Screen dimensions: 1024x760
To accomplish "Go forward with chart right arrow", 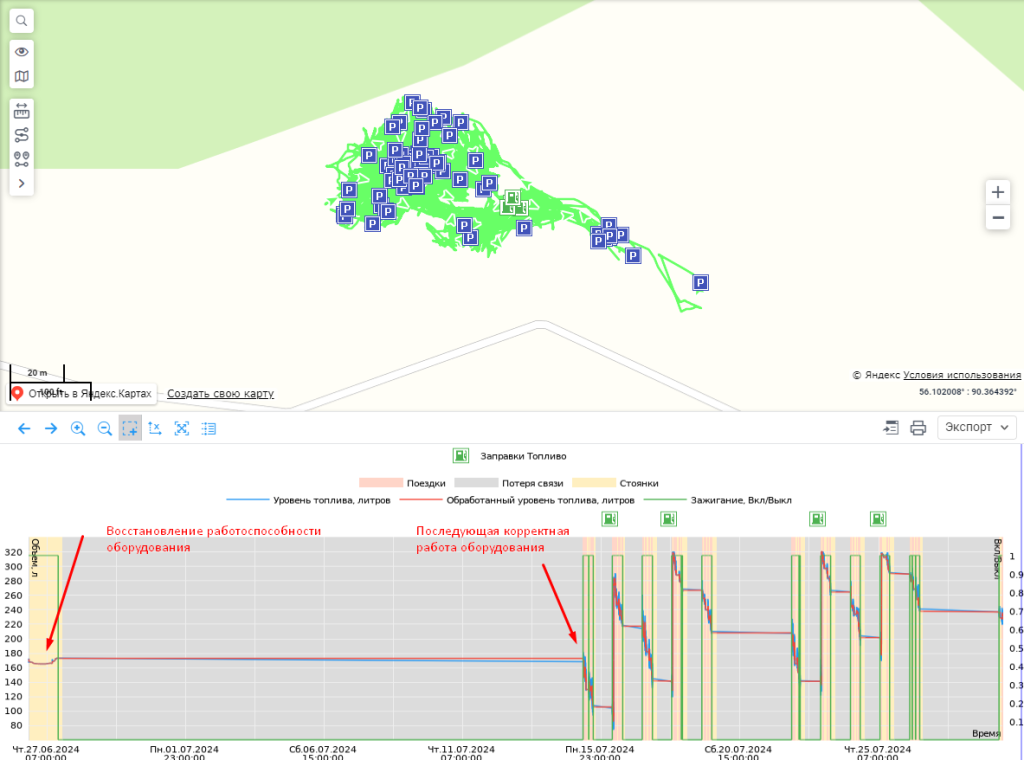I will coord(51,428).
